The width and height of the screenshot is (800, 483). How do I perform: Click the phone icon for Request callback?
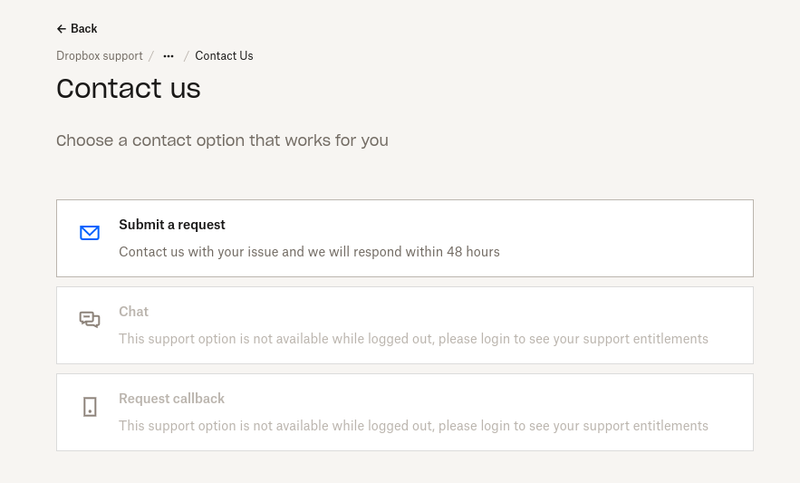[90, 407]
